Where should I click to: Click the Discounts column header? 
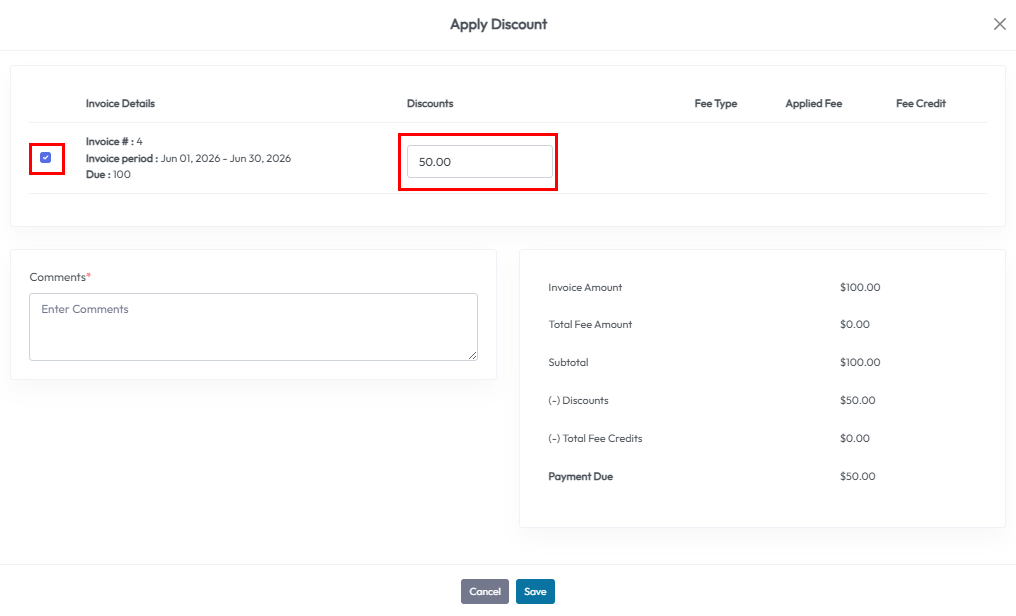tap(430, 104)
